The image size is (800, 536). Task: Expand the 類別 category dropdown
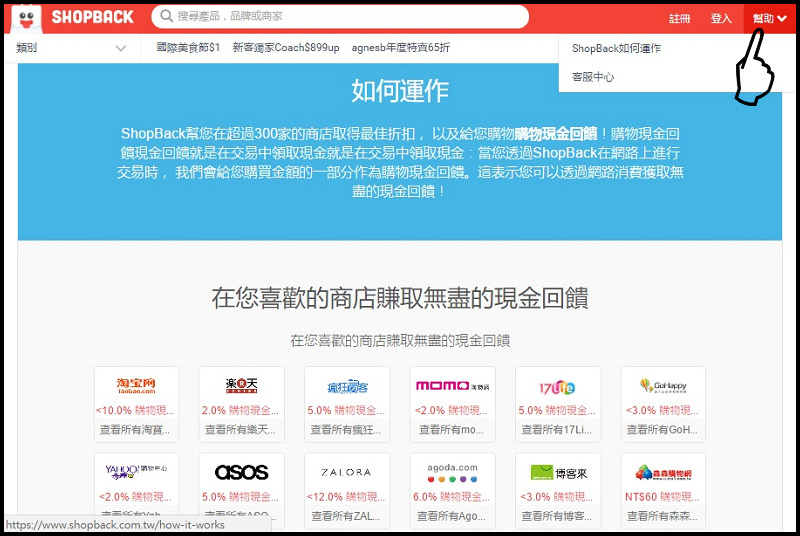point(71,48)
